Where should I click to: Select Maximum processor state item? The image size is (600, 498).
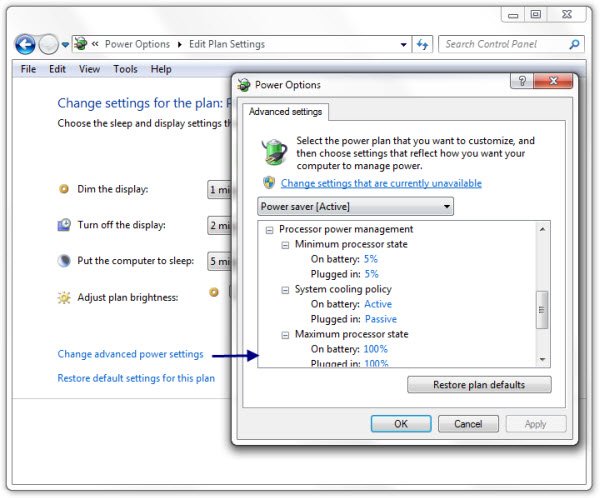[x=352, y=334]
